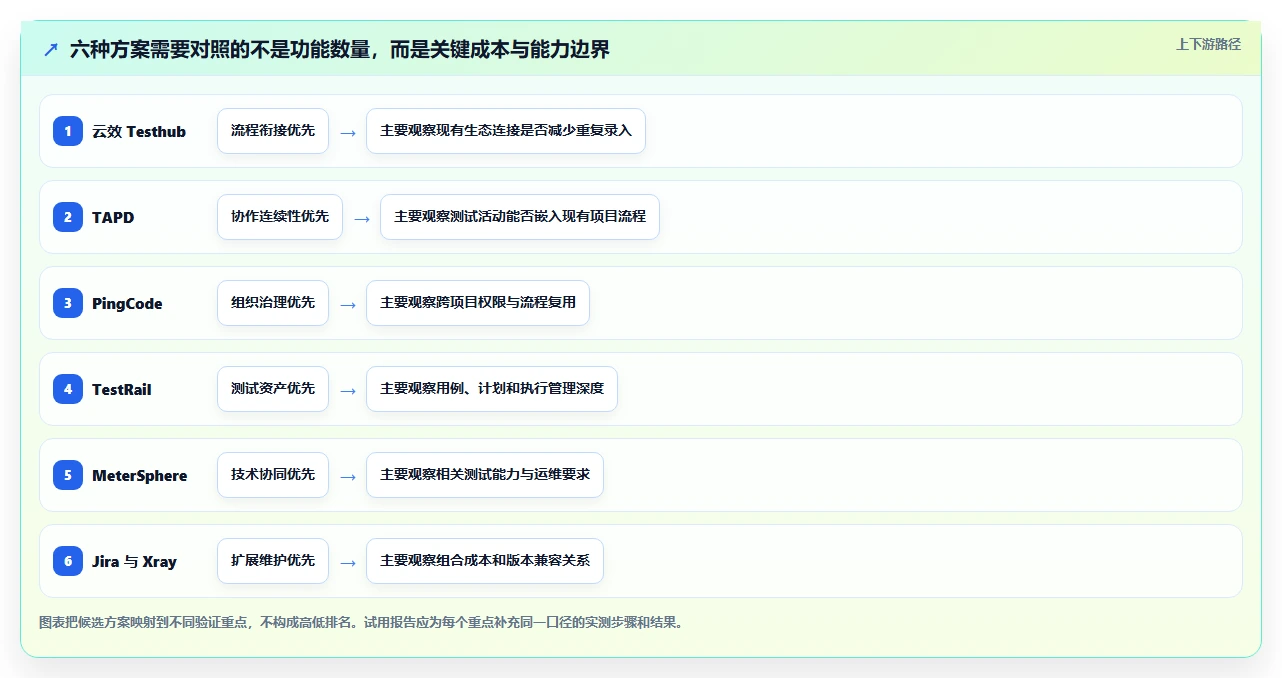Select the number 2 badge
The height and width of the screenshot is (678, 1282).
click(x=68, y=217)
